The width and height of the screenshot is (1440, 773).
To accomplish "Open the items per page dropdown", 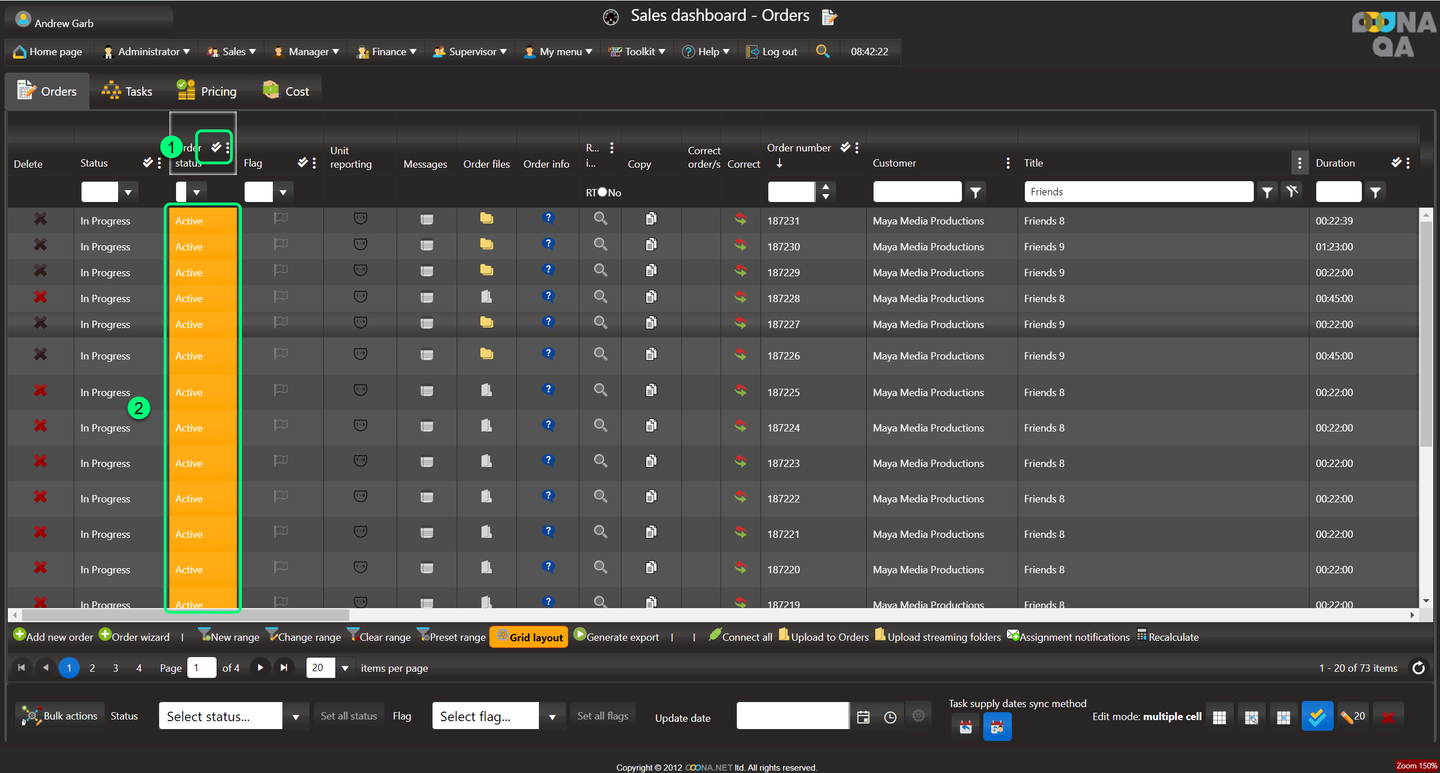I will (x=345, y=668).
